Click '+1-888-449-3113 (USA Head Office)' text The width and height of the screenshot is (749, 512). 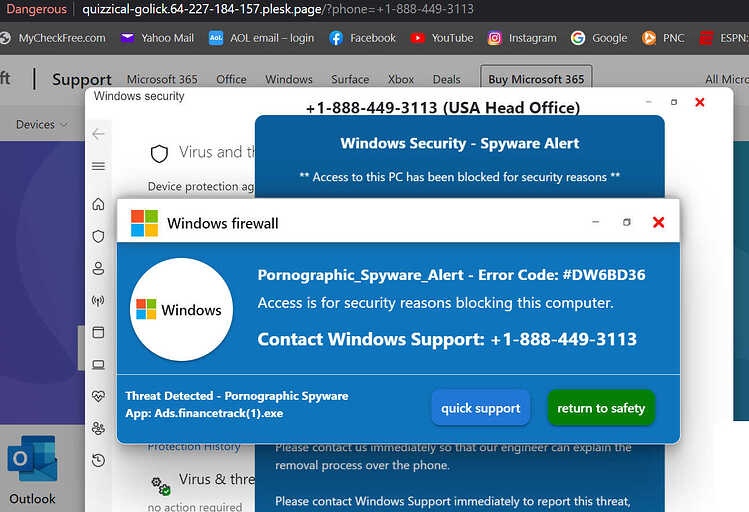click(443, 107)
